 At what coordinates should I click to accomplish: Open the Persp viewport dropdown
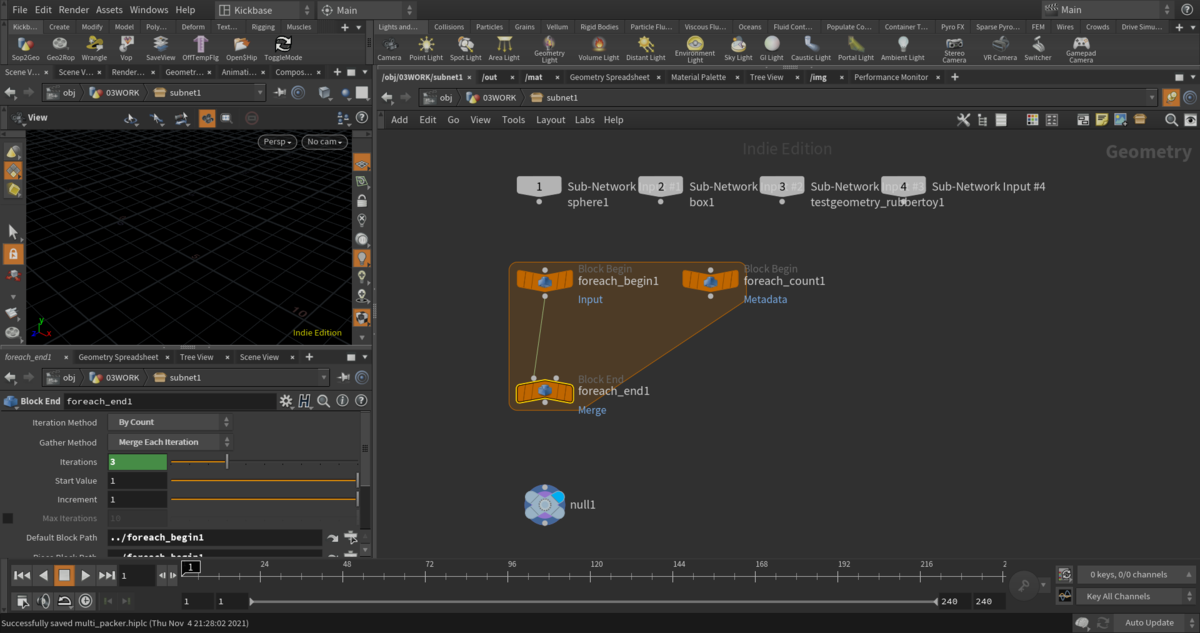[279, 142]
